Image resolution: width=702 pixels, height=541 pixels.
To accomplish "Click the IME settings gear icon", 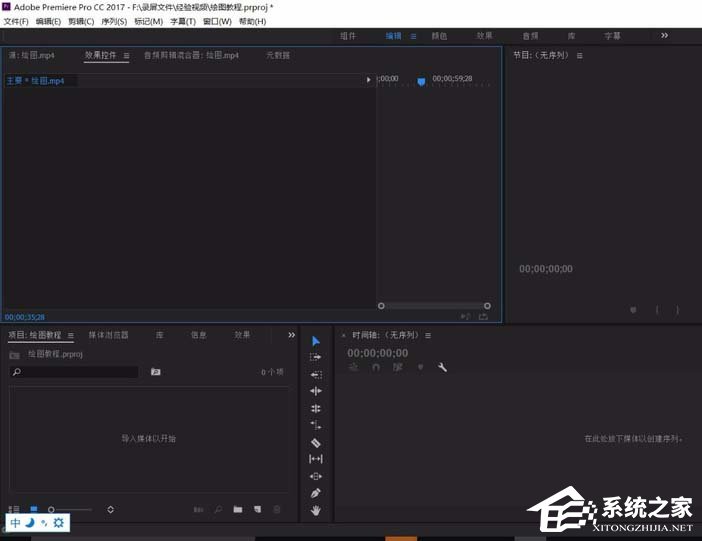I will click(59, 523).
